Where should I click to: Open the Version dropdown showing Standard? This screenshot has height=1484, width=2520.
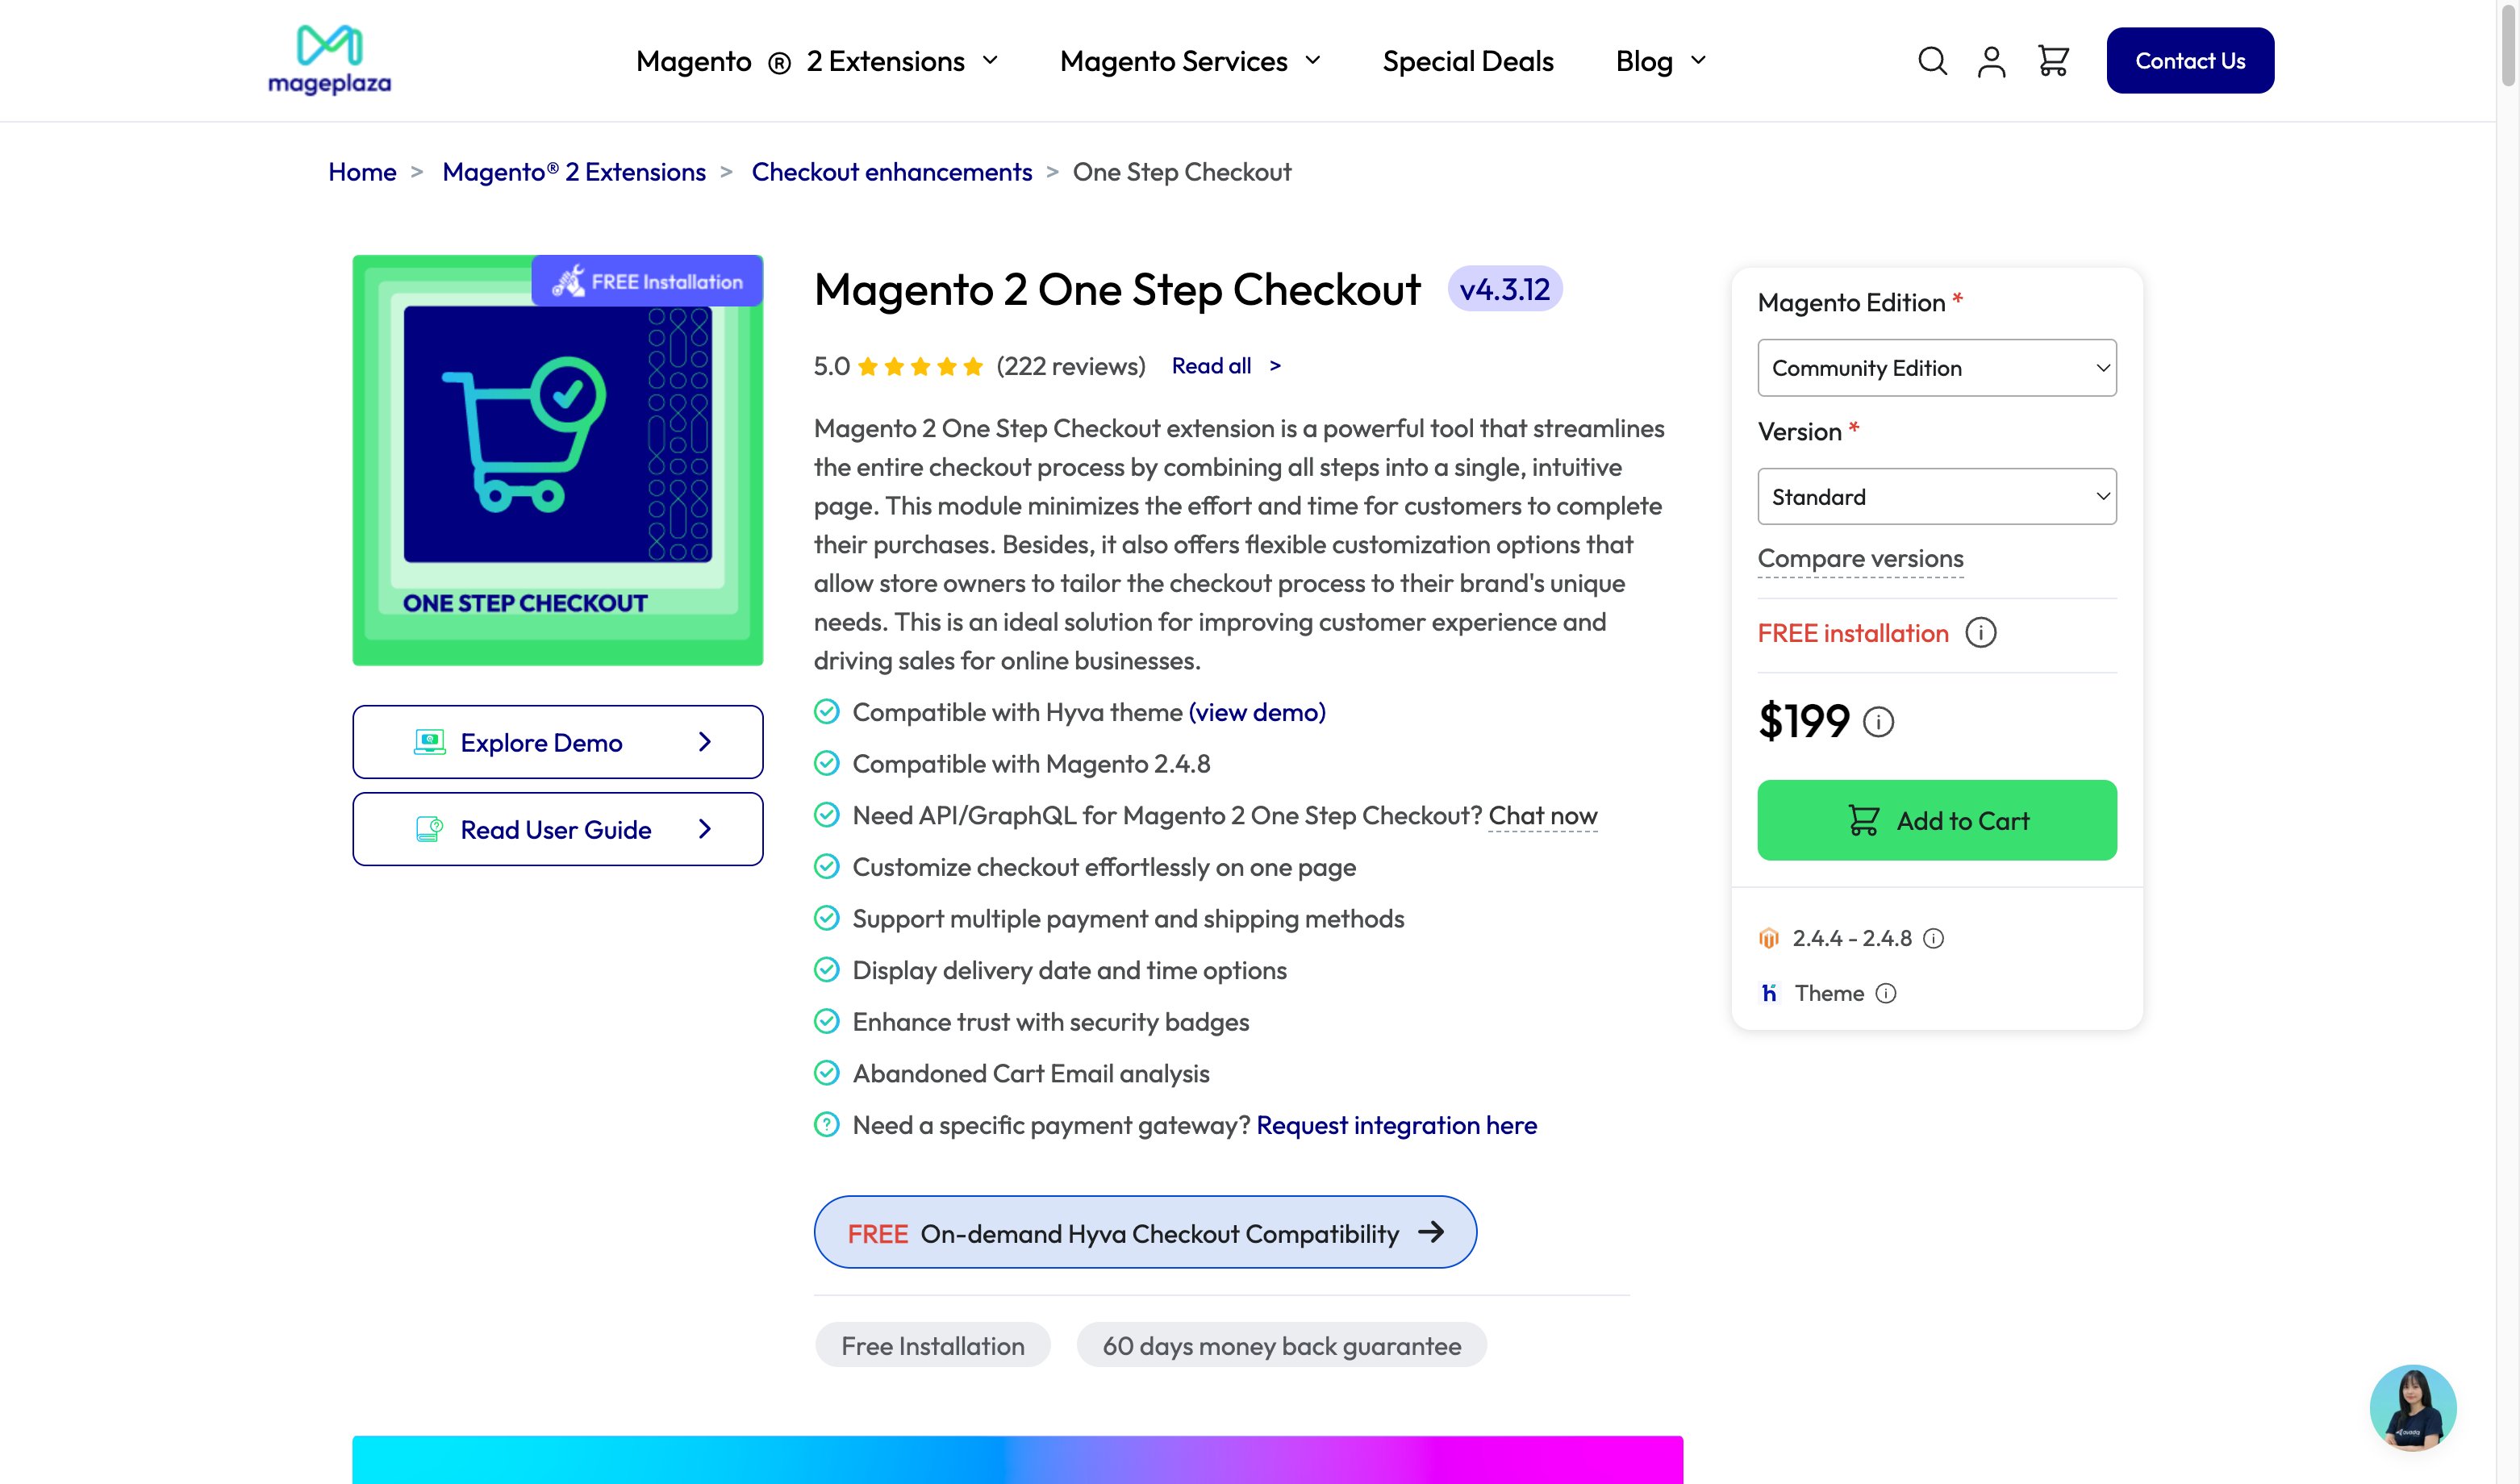(x=1936, y=496)
